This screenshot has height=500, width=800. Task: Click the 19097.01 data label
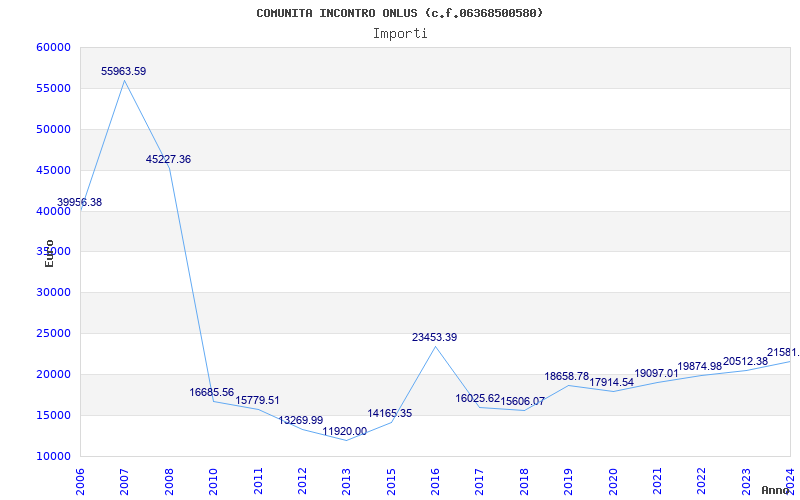click(x=656, y=373)
